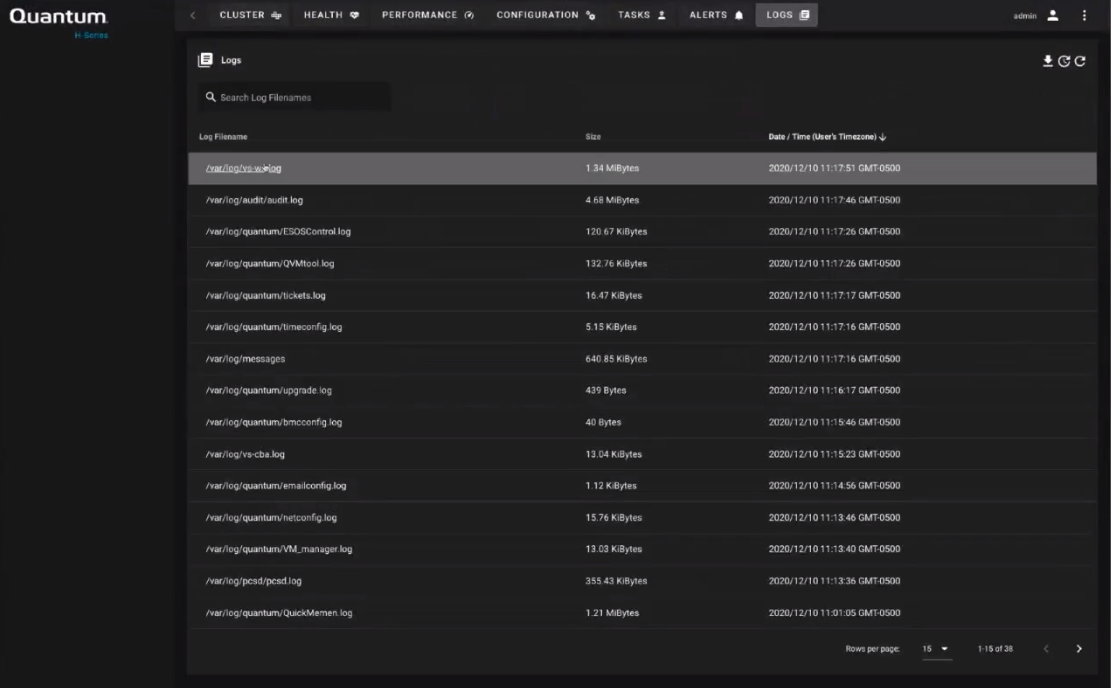Switch to the Health tab
This screenshot has width=1111, height=688.
[x=331, y=15]
